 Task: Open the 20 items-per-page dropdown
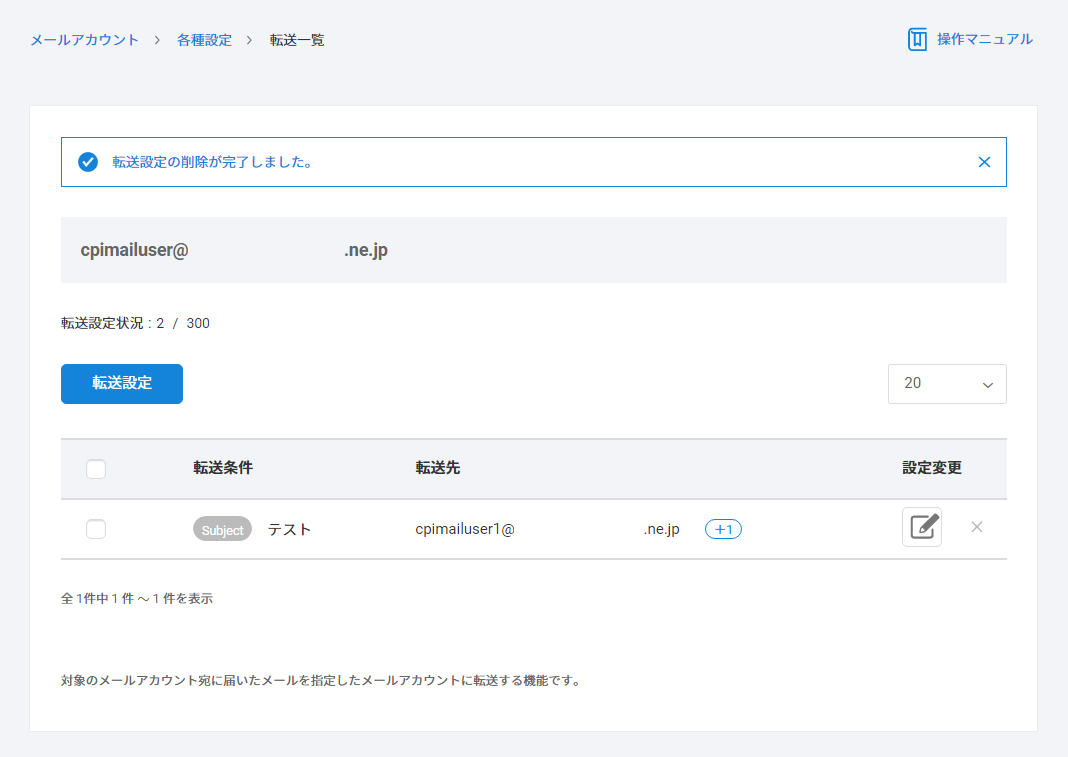click(x=946, y=384)
